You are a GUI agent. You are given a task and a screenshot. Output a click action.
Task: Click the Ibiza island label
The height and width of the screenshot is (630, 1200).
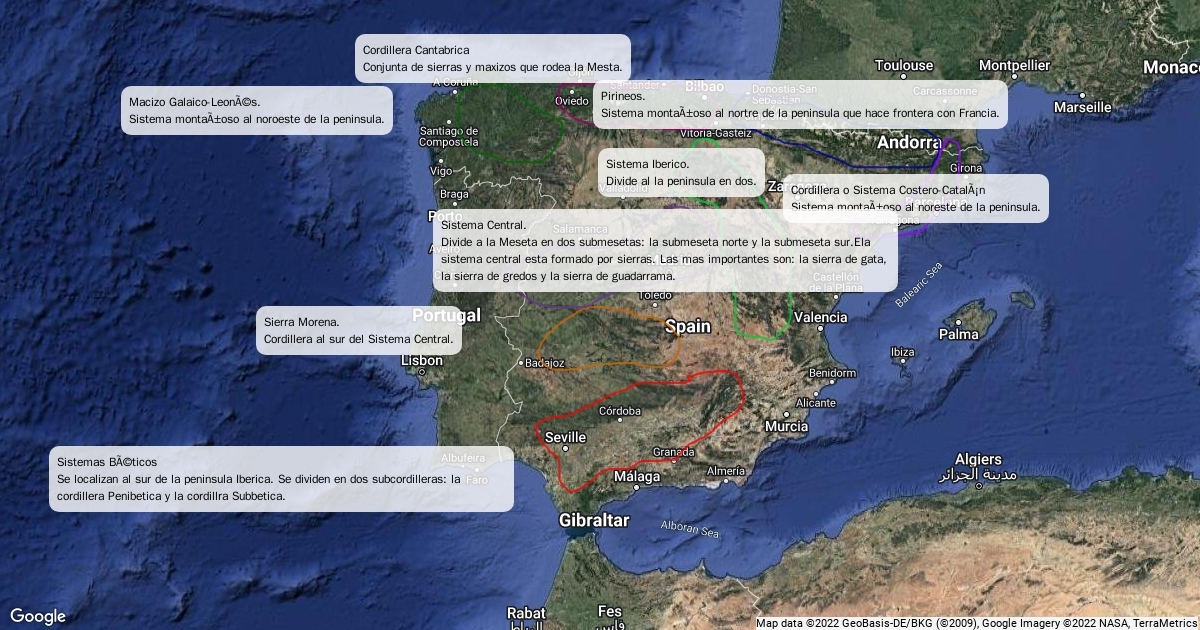pos(902,352)
